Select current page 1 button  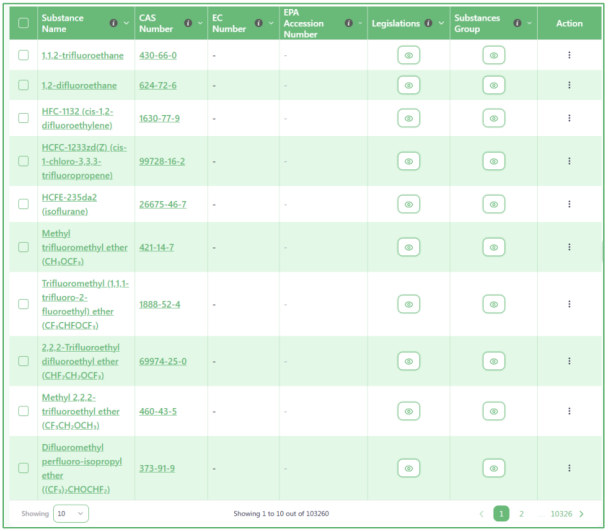coord(501,514)
